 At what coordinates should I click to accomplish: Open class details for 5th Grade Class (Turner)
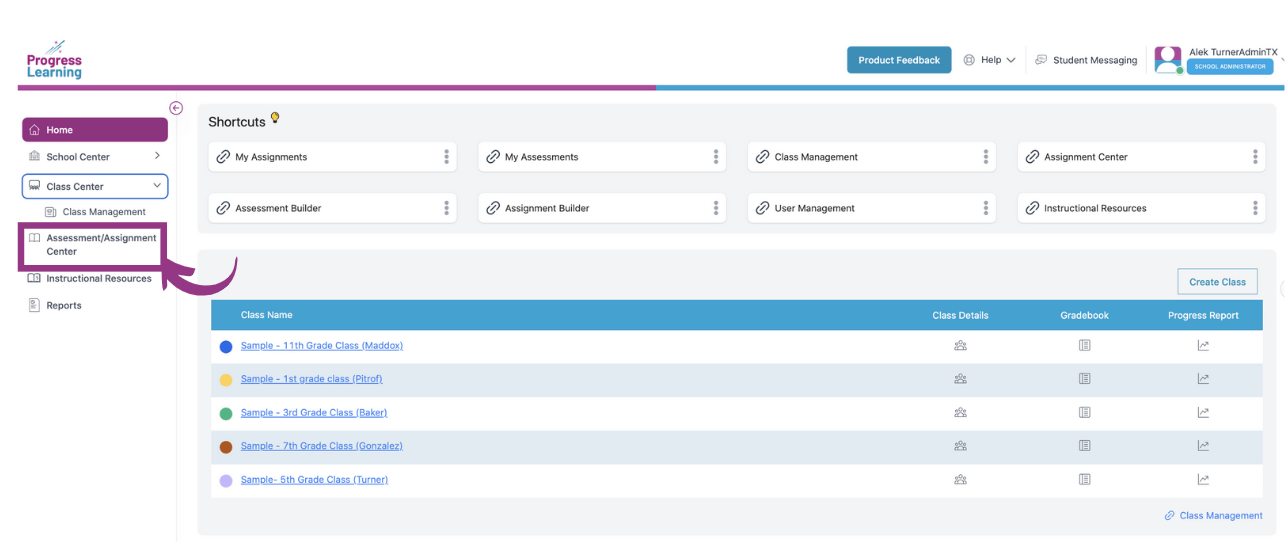[x=960, y=480]
